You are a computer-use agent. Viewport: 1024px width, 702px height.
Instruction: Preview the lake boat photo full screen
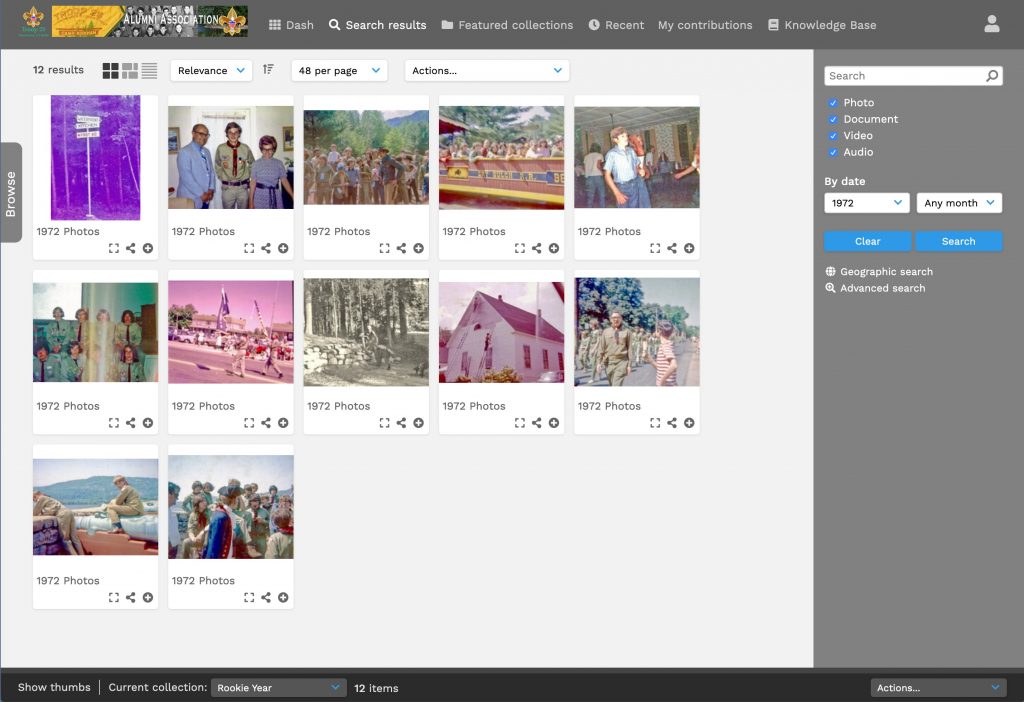113,598
